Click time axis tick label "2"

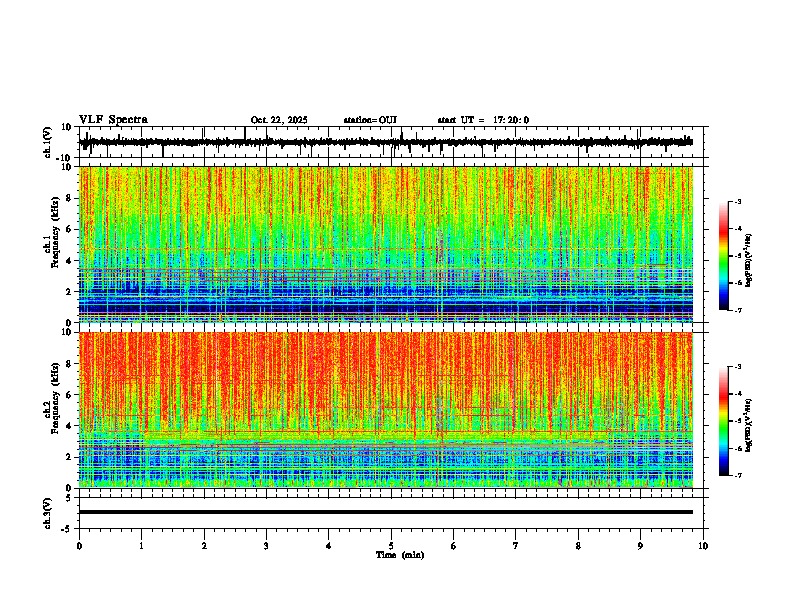tap(204, 546)
